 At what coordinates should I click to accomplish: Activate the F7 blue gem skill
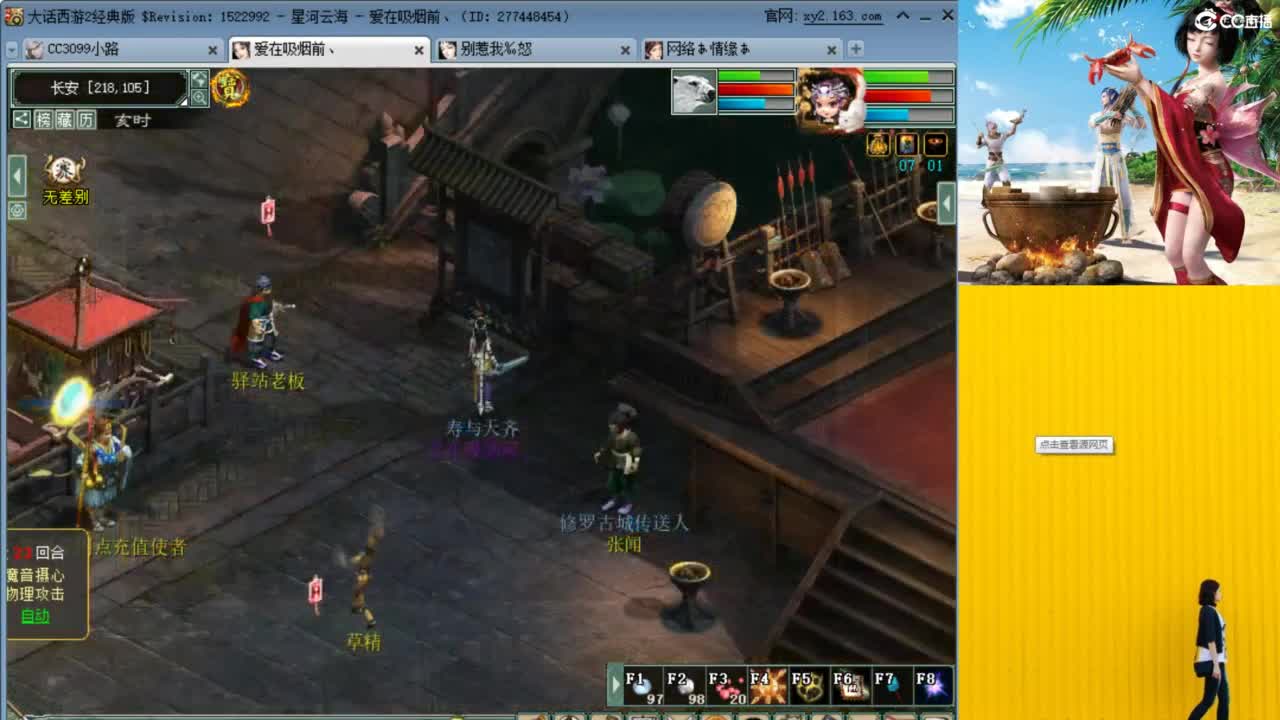pyautogui.click(x=891, y=686)
